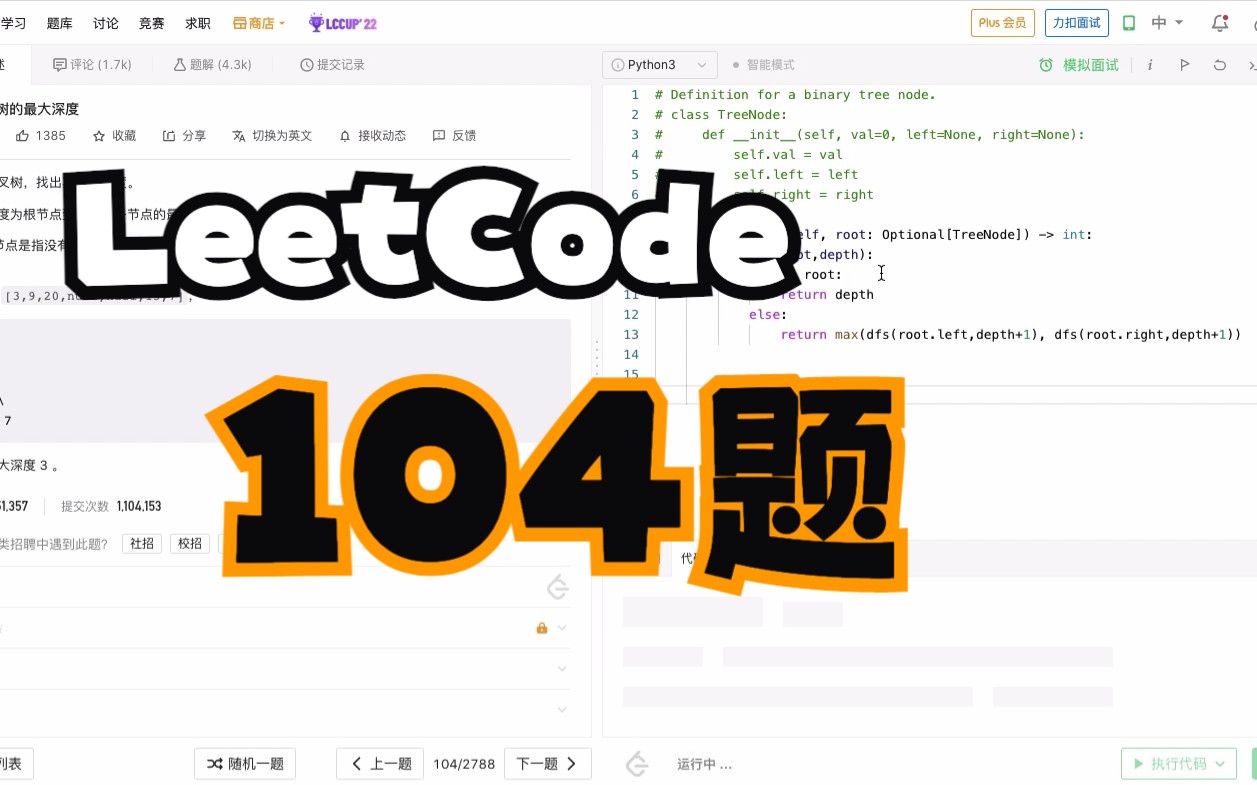The image size is (1257, 785).
Task: Click the flag submission icon in editor toolbar
Action: [1184, 64]
